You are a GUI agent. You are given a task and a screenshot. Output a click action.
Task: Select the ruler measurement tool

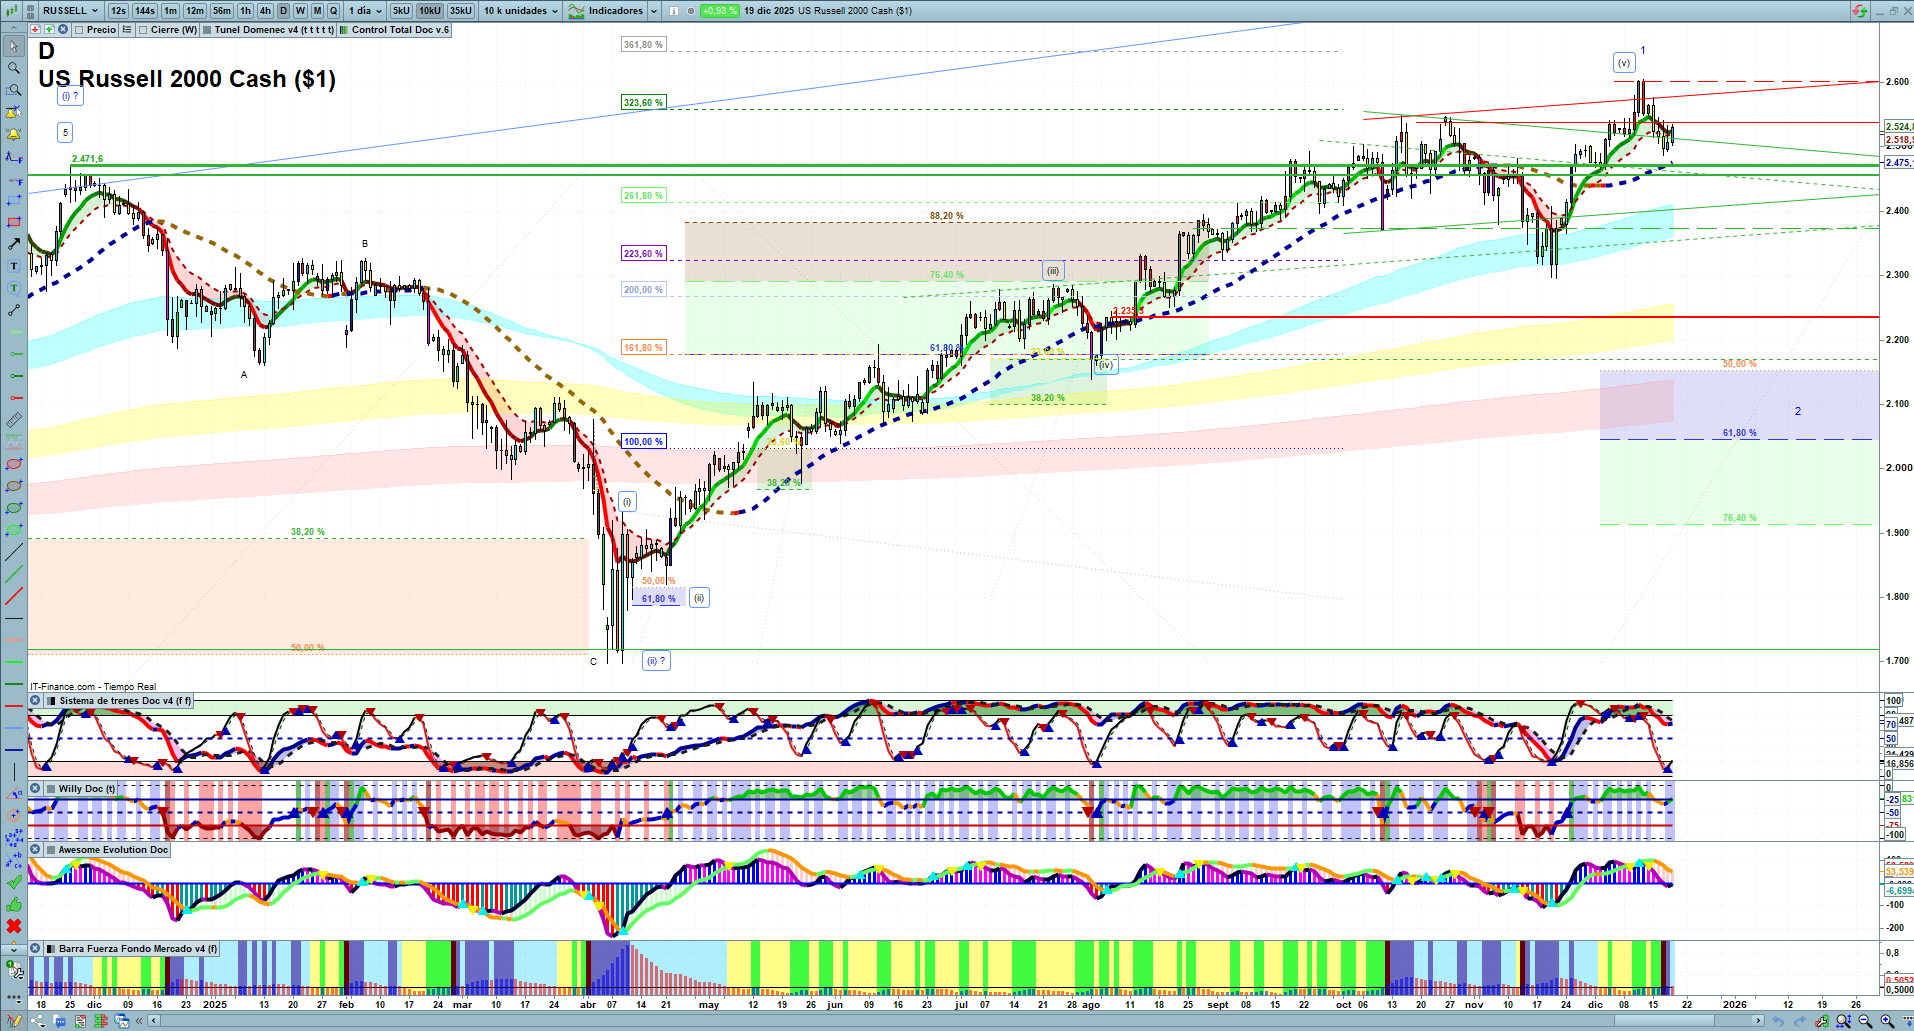(14, 420)
